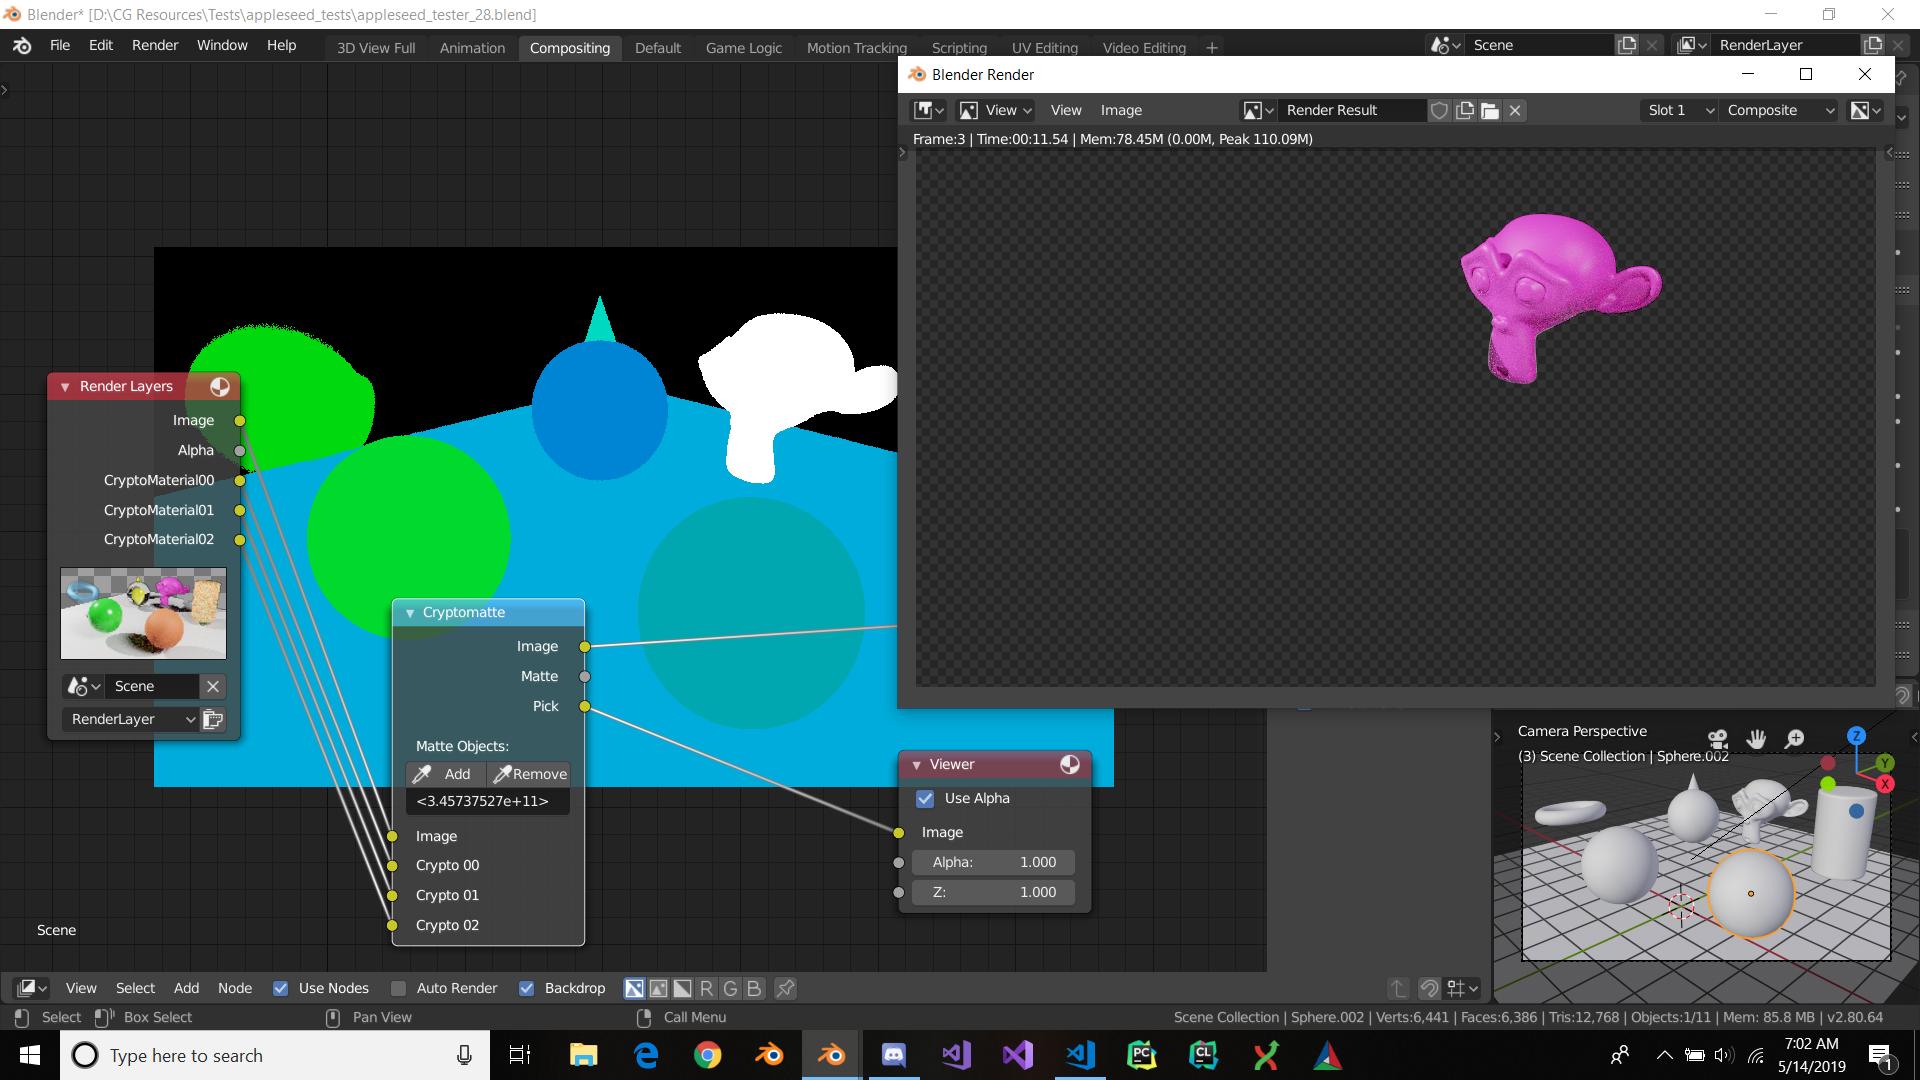Open the Composite layer dropdown
This screenshot has width=1920, height=1080.
(1780, 111)
